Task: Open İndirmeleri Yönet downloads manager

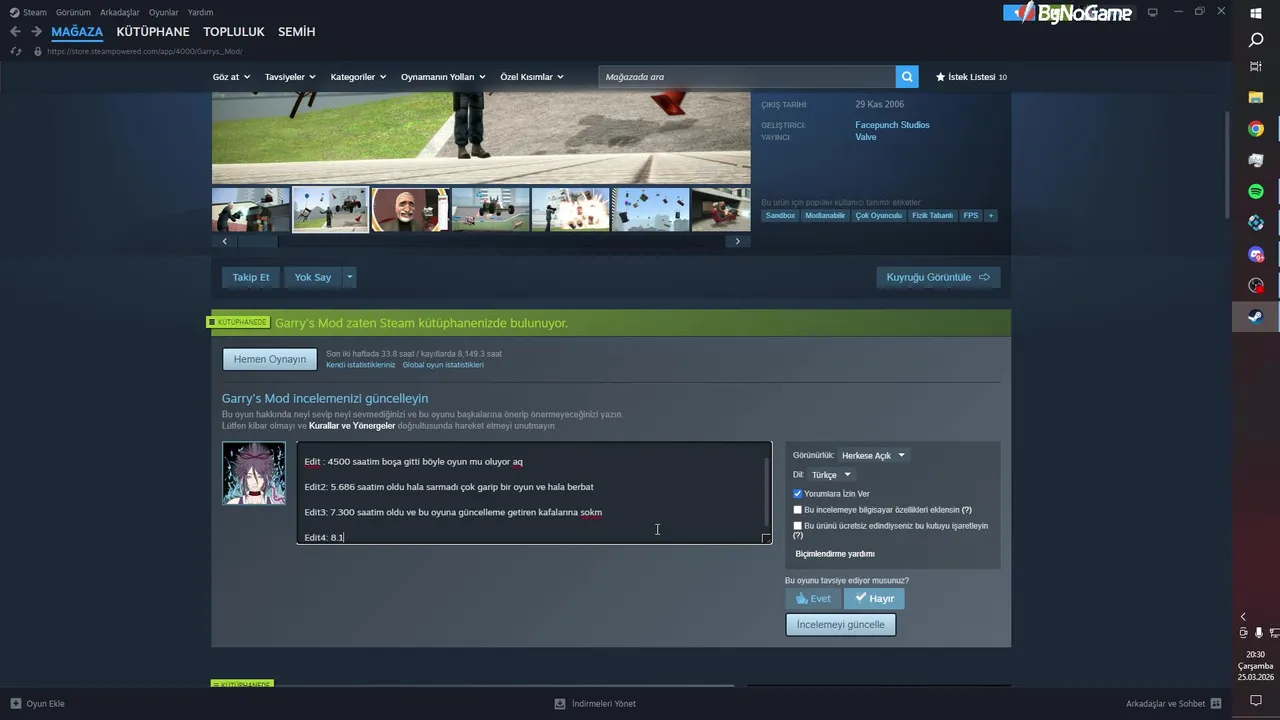Action: click(595, 703)
